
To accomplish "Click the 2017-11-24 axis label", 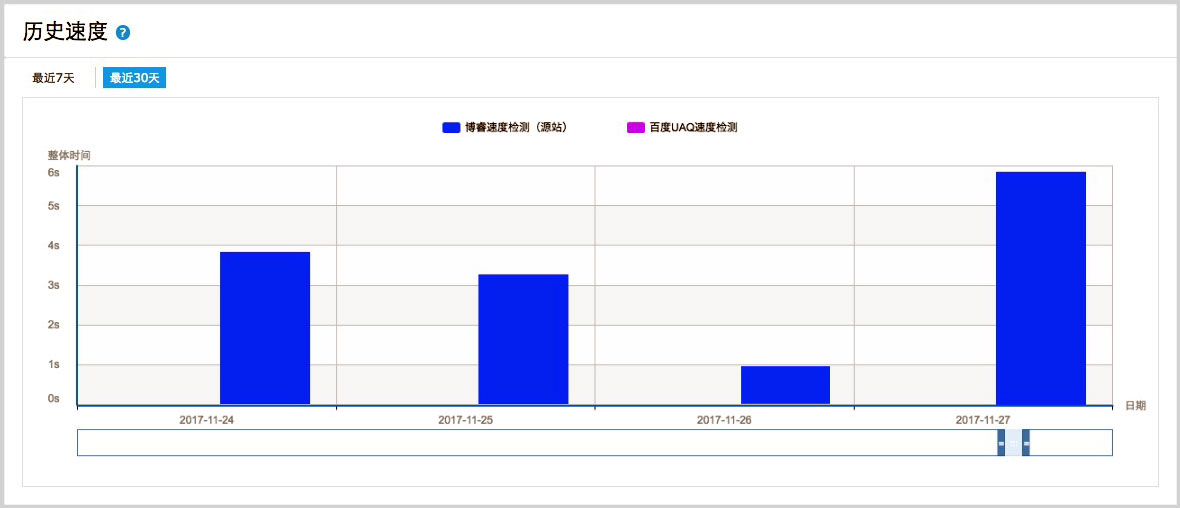I will point(206,420).
